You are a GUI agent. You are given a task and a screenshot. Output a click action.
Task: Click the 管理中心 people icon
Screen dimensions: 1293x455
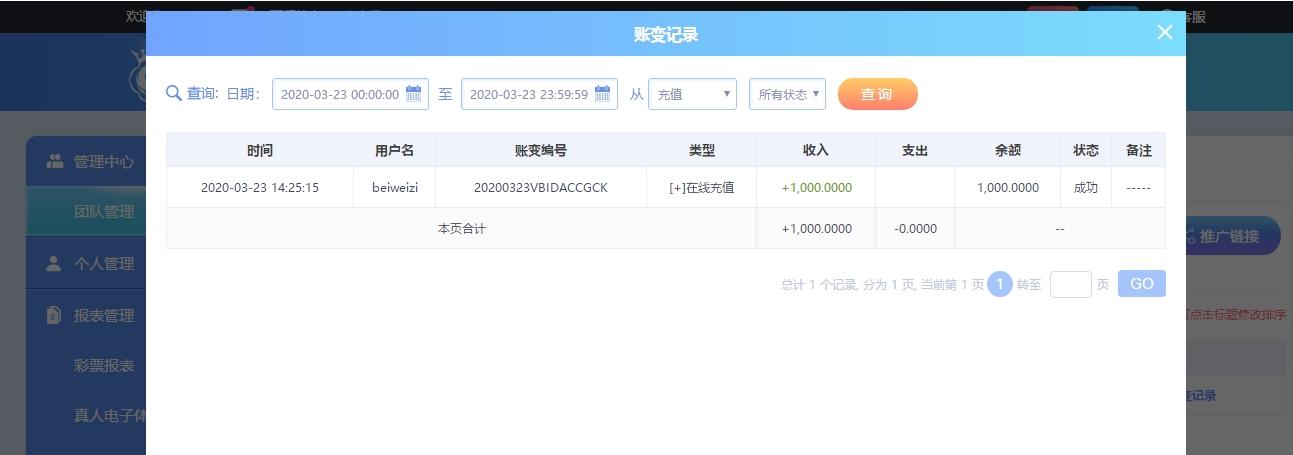point(55,161)
